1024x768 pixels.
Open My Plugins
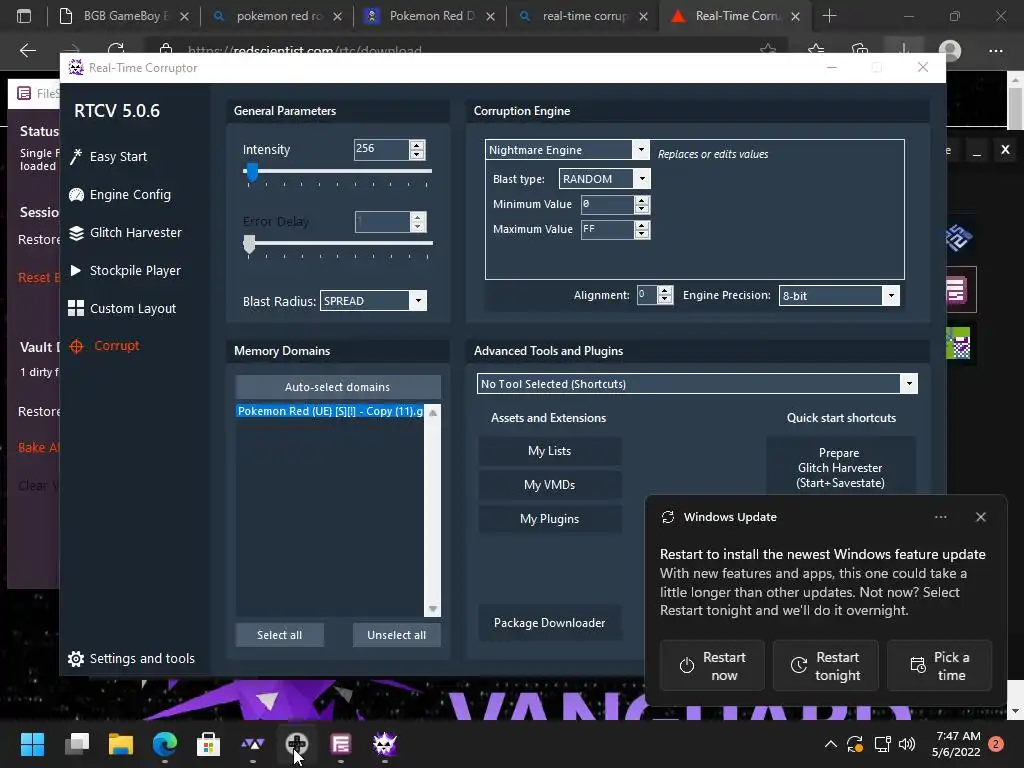tap(550, 519)
